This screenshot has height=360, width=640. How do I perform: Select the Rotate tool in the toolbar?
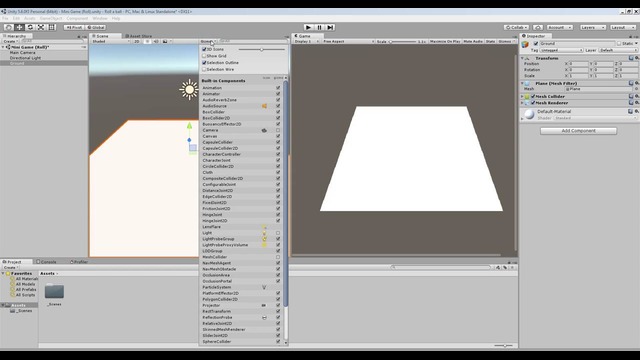tap(30, 27)
